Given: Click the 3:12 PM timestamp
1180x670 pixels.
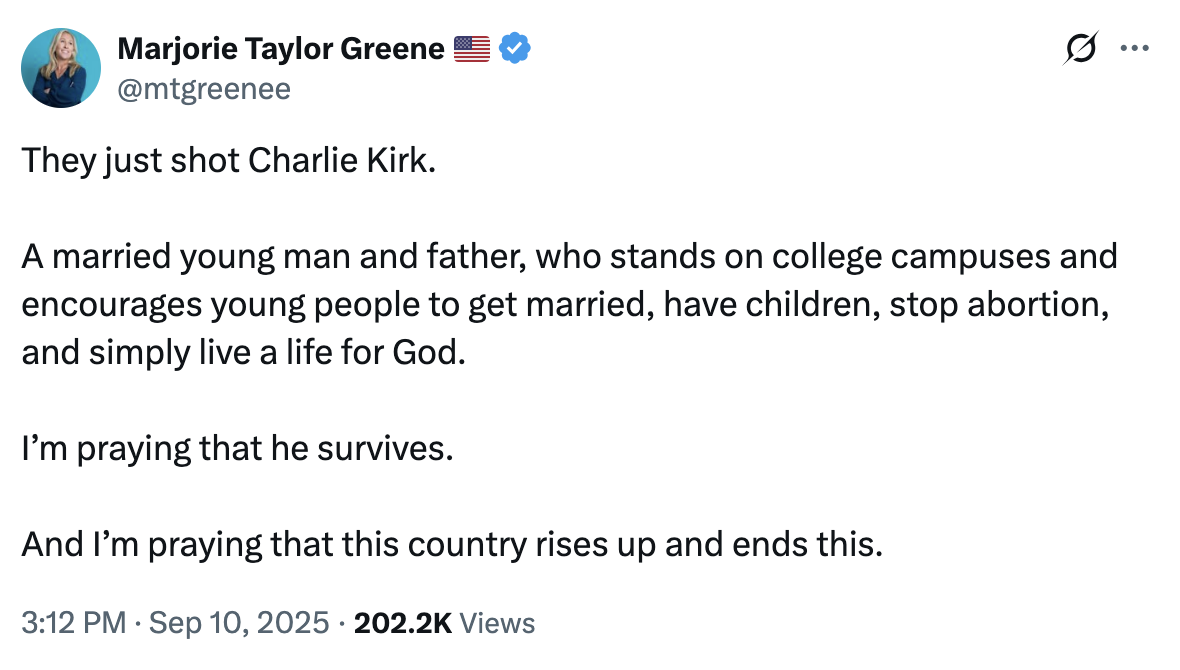Looking at the screenshot, I should coord(74,623).
